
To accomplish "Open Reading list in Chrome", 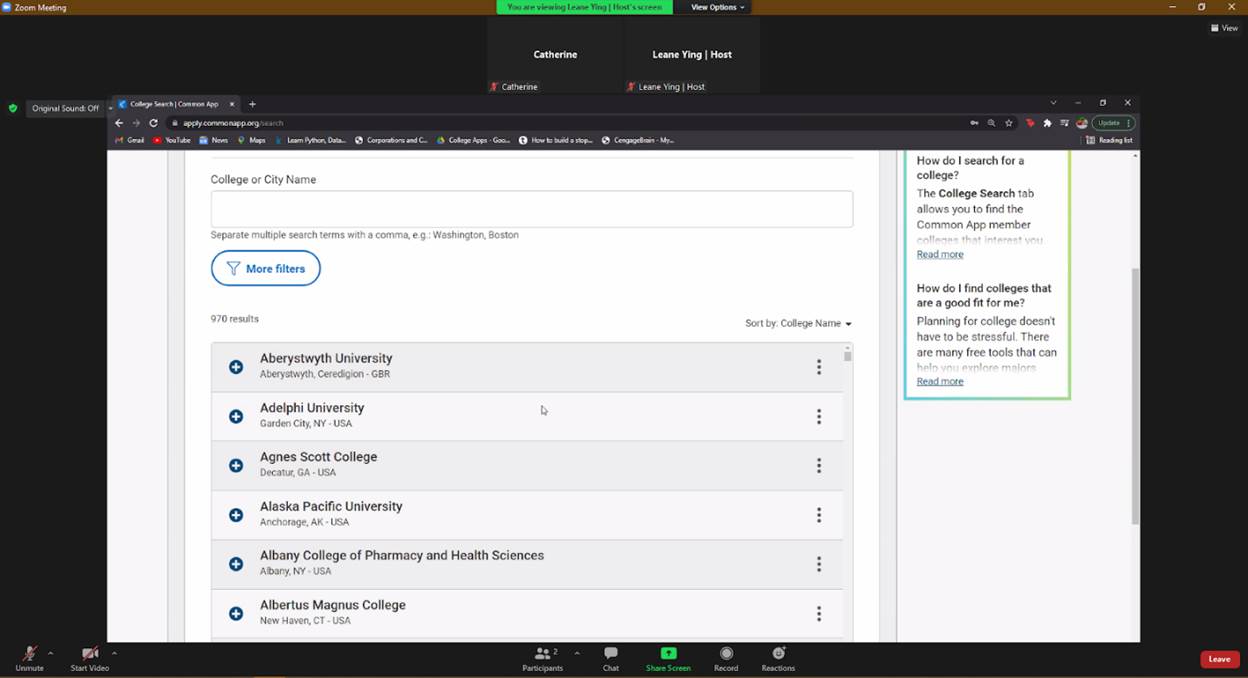I will coord(1109,140).
